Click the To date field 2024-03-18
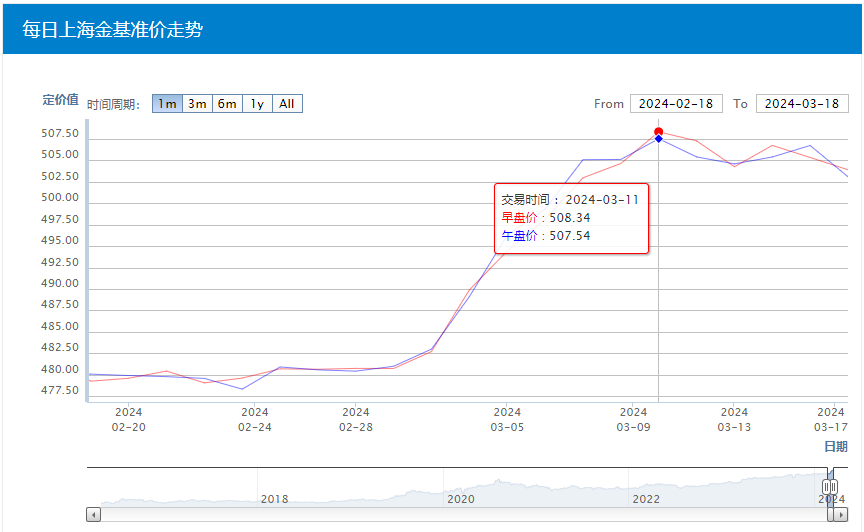 (802, 104)
